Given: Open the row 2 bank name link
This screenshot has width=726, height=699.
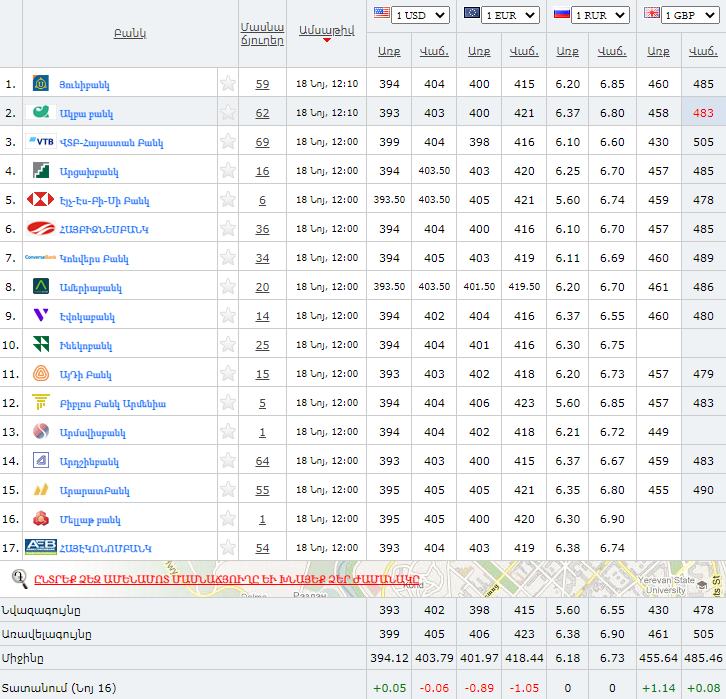Looking at the screenshot, I should [86, 113].
